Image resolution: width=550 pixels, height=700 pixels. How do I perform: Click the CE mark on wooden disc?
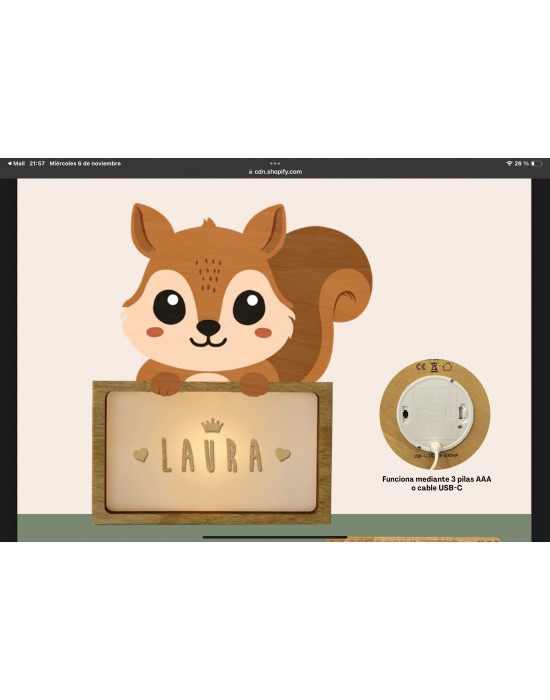tap(421, 367)
